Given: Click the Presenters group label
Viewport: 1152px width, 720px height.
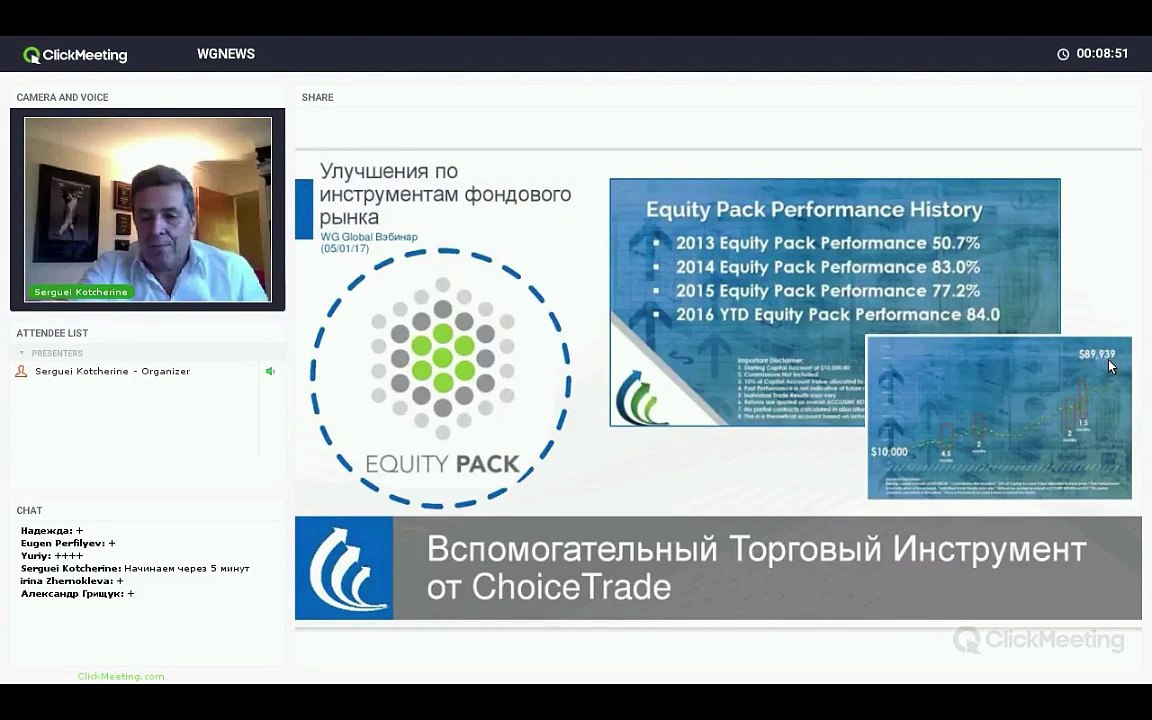Looking at the screenshot, I should click(x=57, y=353).
